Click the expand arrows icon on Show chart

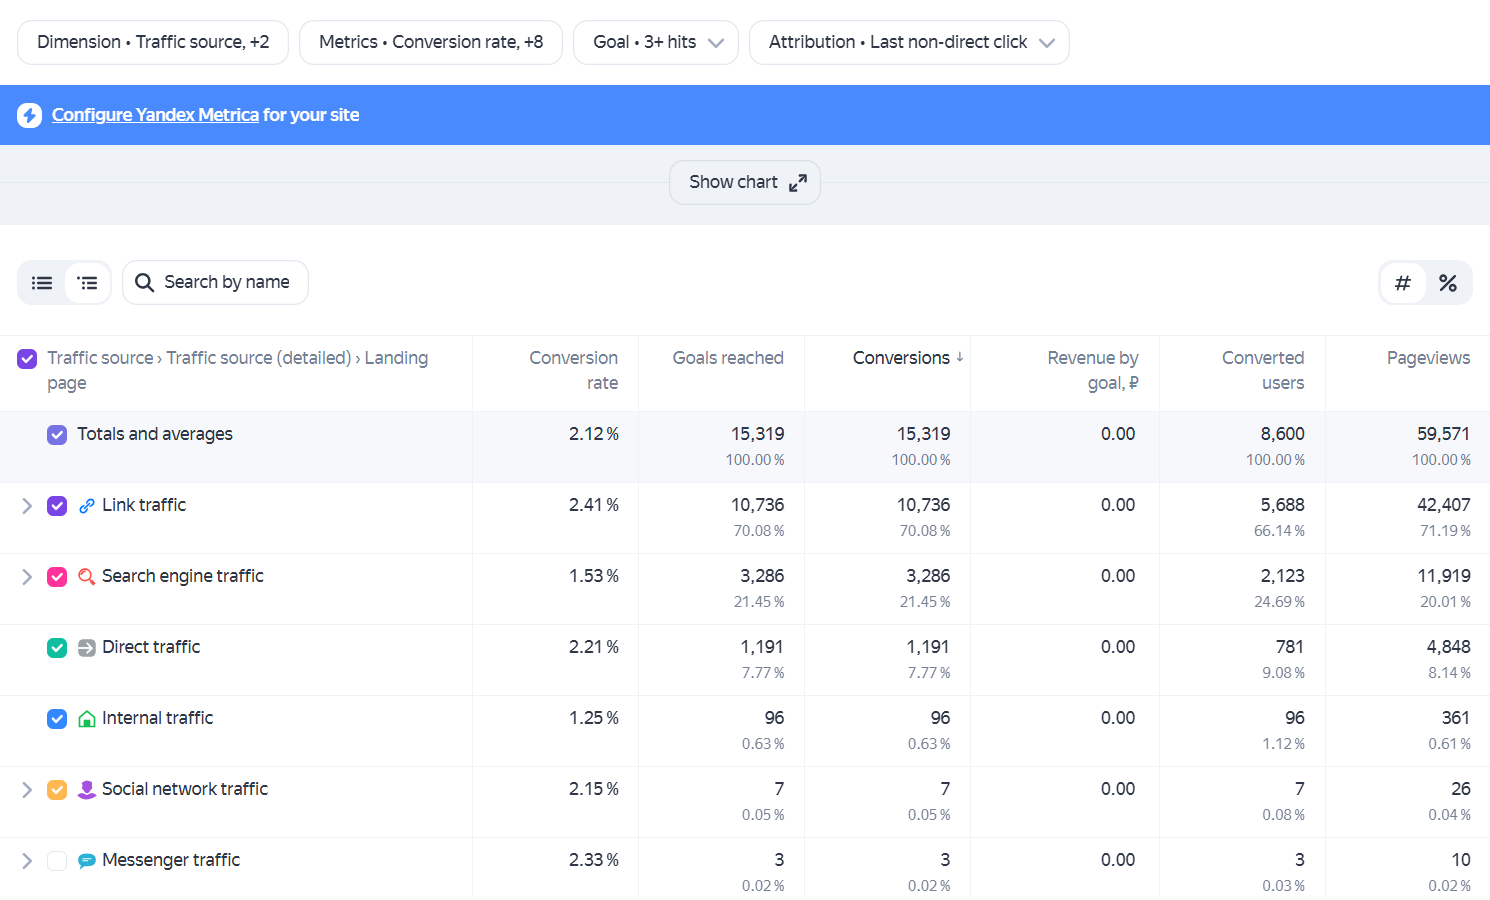pos(798,183)
